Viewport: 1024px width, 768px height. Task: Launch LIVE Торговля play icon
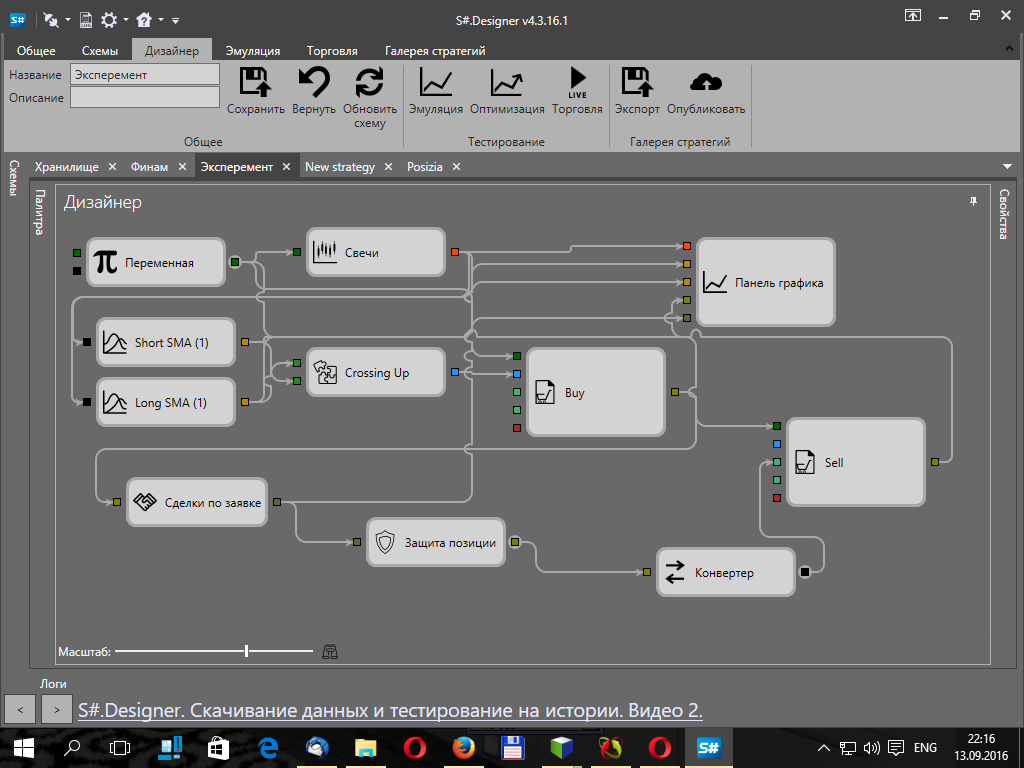pyautogui.click(x=577, y=82)
